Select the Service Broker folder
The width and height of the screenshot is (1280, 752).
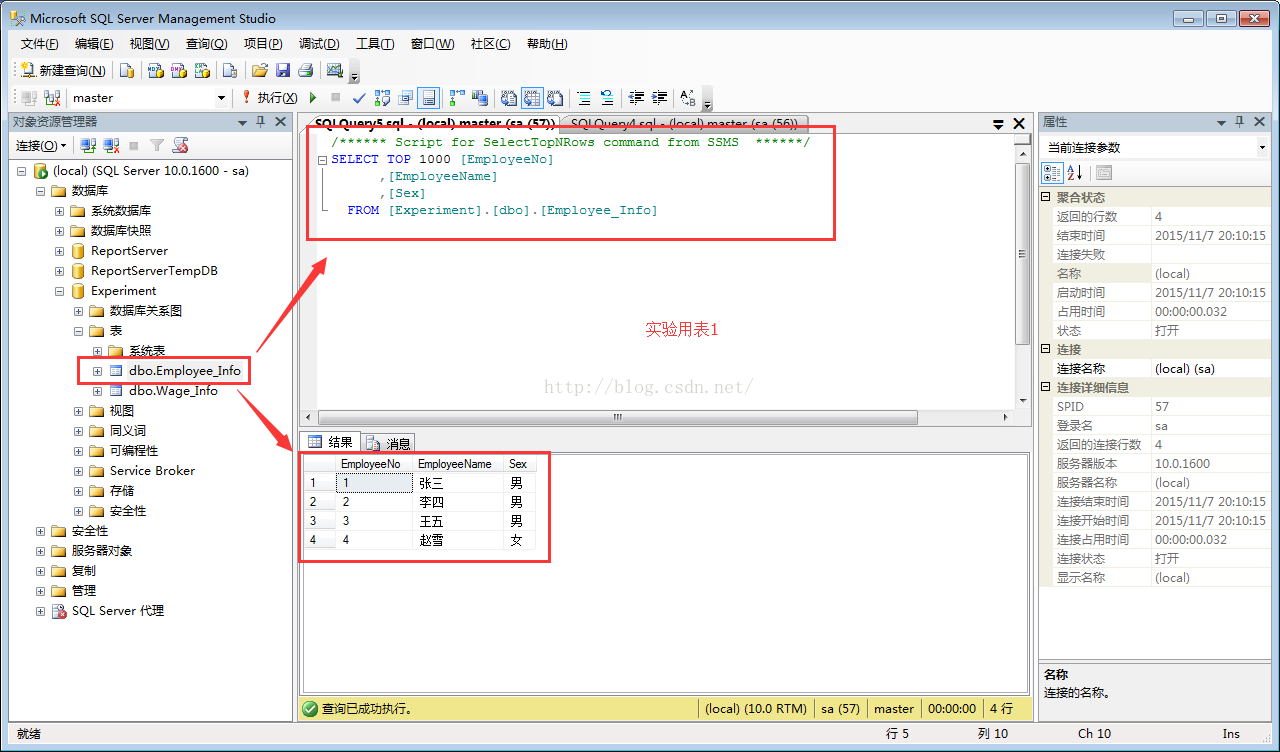click(152, 471)
